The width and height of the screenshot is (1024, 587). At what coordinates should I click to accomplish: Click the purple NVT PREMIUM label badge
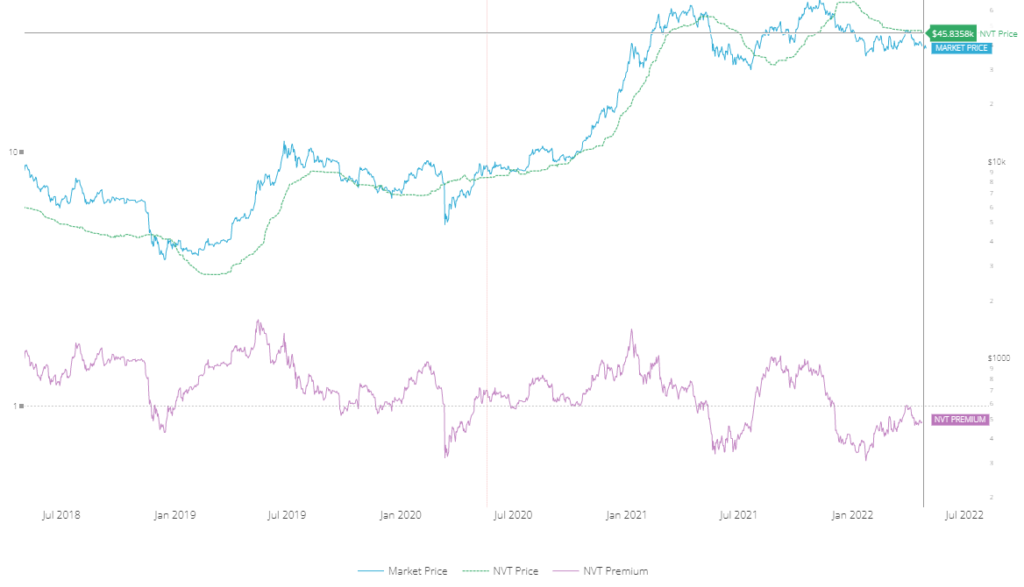[959, 420]
